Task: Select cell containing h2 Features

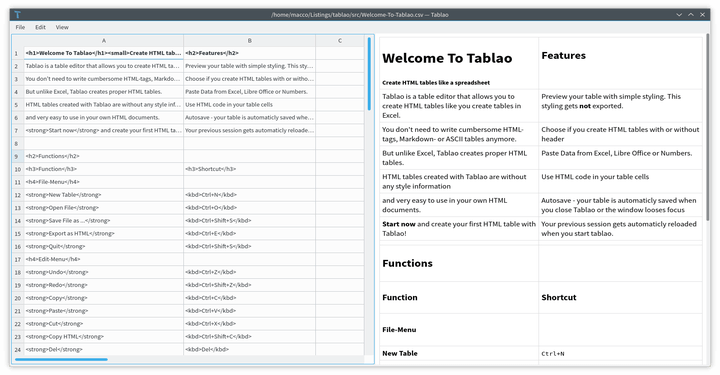Action: click(249, 53)
